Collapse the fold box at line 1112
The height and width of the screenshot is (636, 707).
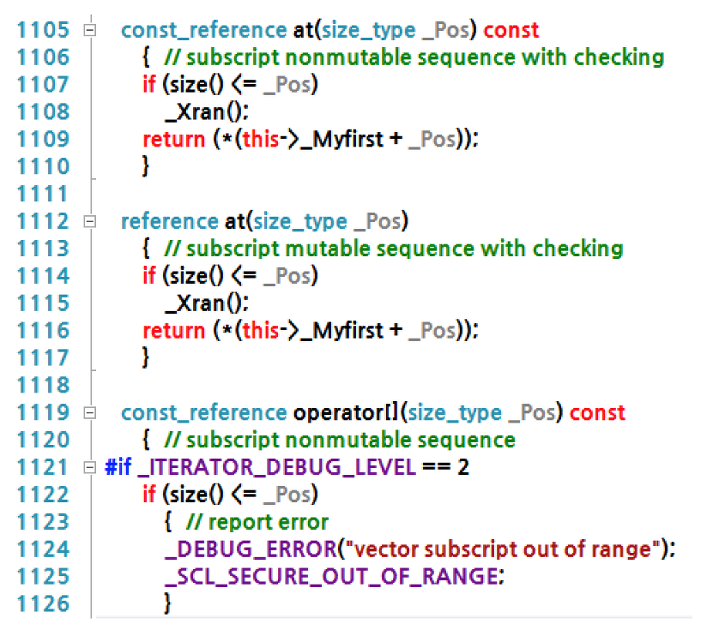tap(90, 221)
